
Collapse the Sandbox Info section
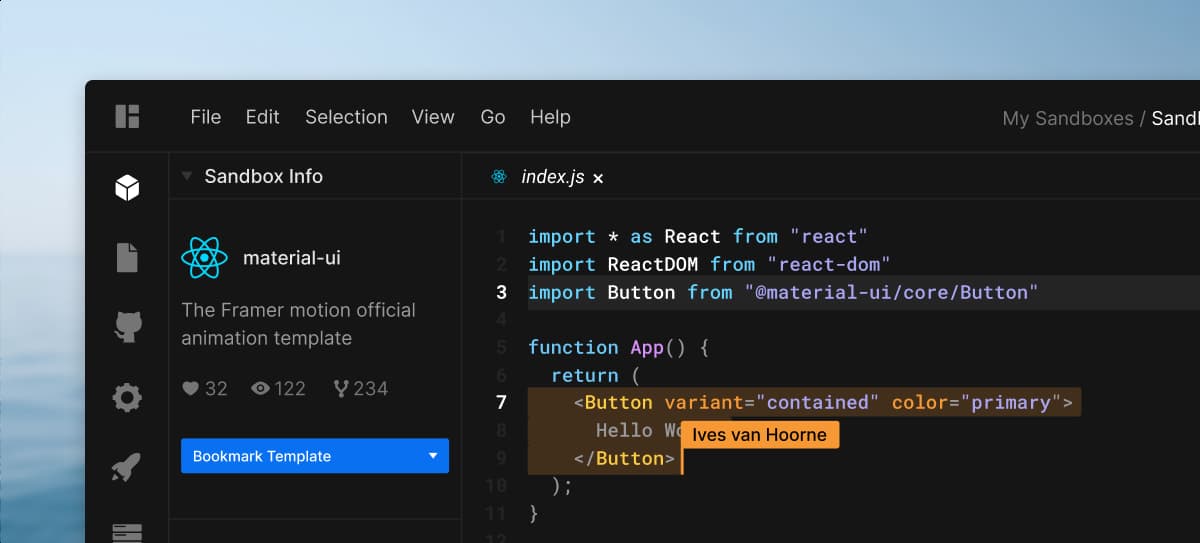[186, 176]
